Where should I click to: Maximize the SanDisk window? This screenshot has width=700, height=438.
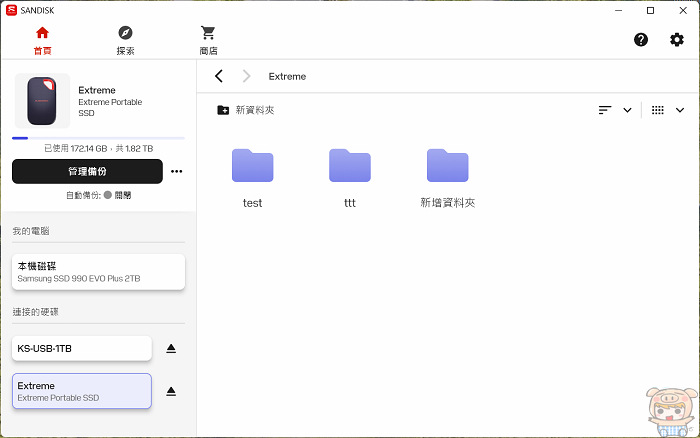coord(650,10)
